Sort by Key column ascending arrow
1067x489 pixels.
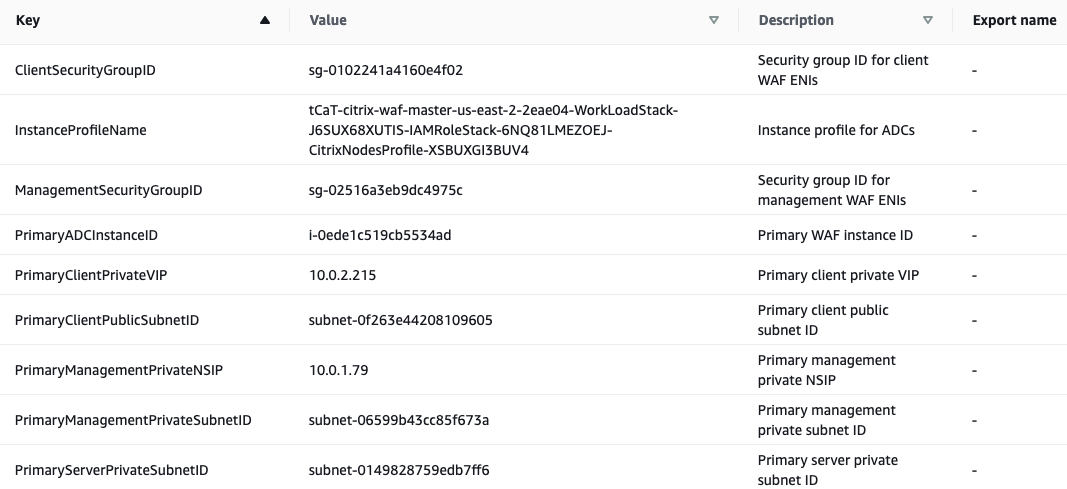coord(265,20)
